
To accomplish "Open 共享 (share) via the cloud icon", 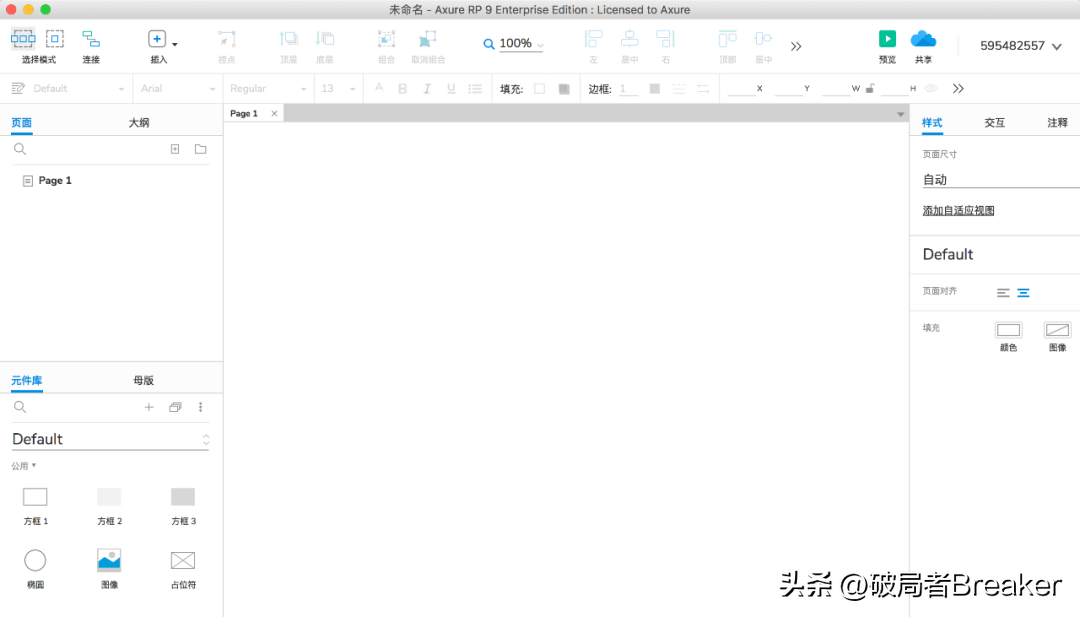I will [x=923, y=40].
